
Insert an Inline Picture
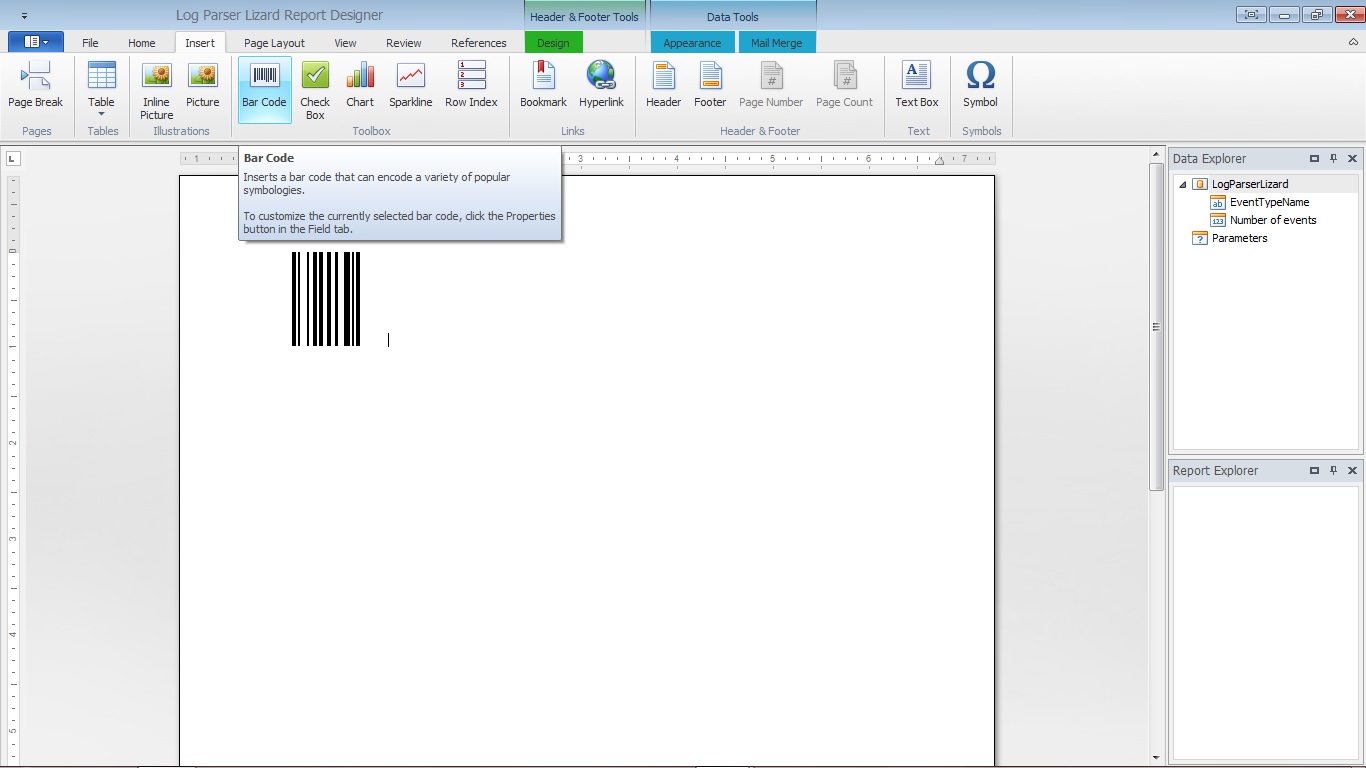(x=156, y=90)
